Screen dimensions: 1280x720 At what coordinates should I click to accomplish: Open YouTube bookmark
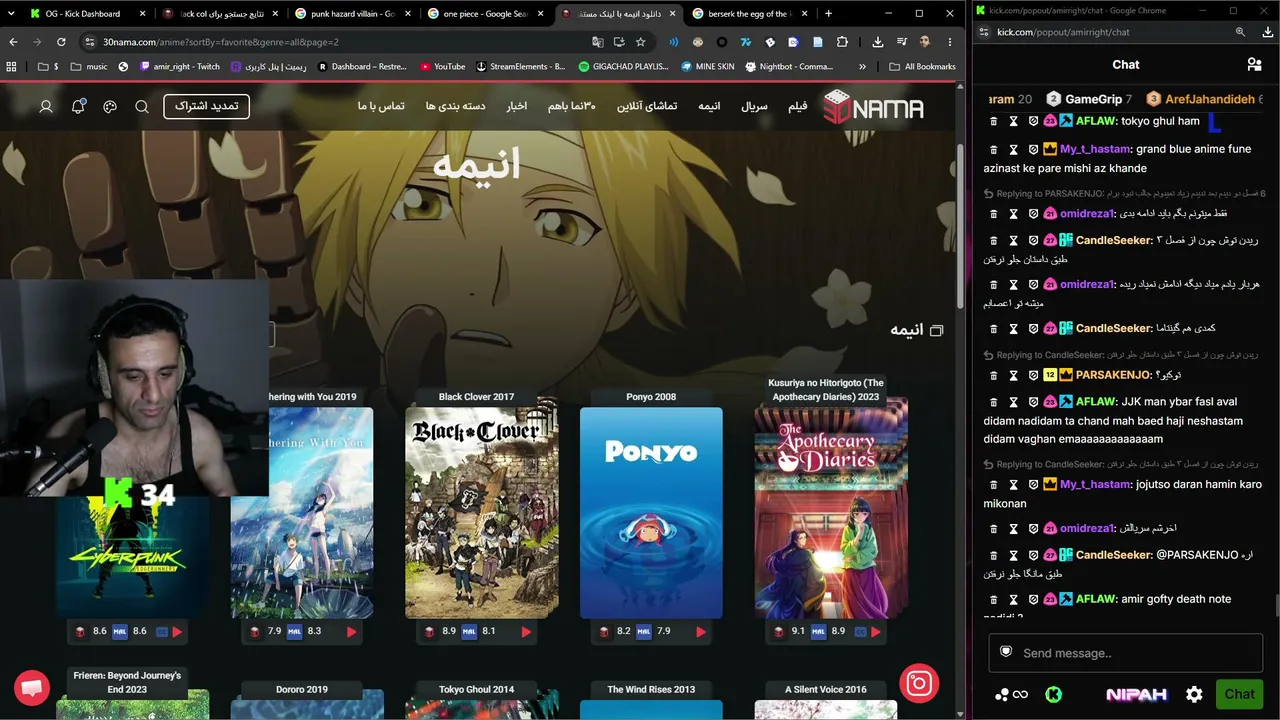(442, 67)
